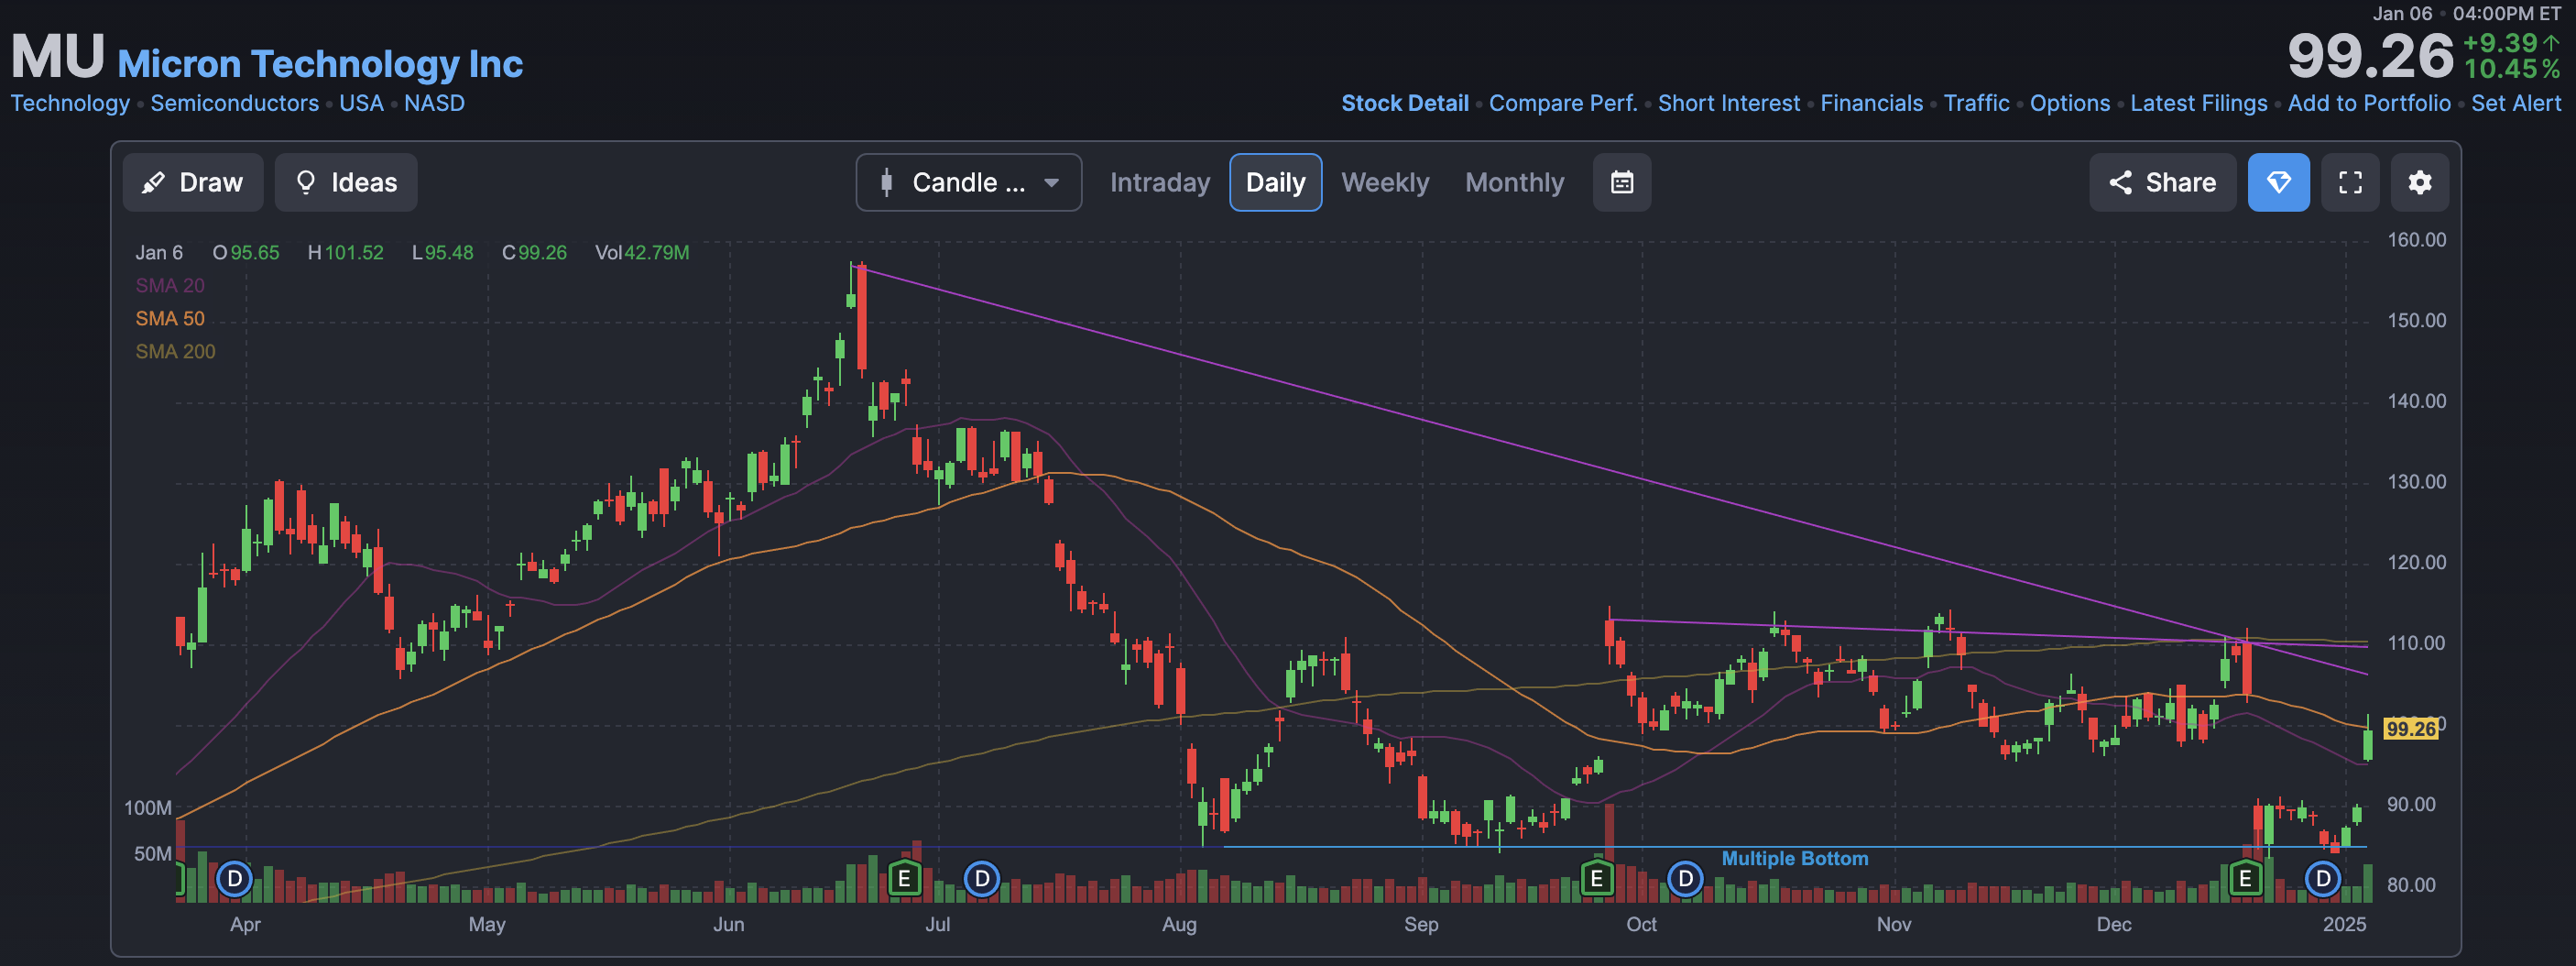Open the Draw tool
2576x966 pixels.
coord(193,182)
